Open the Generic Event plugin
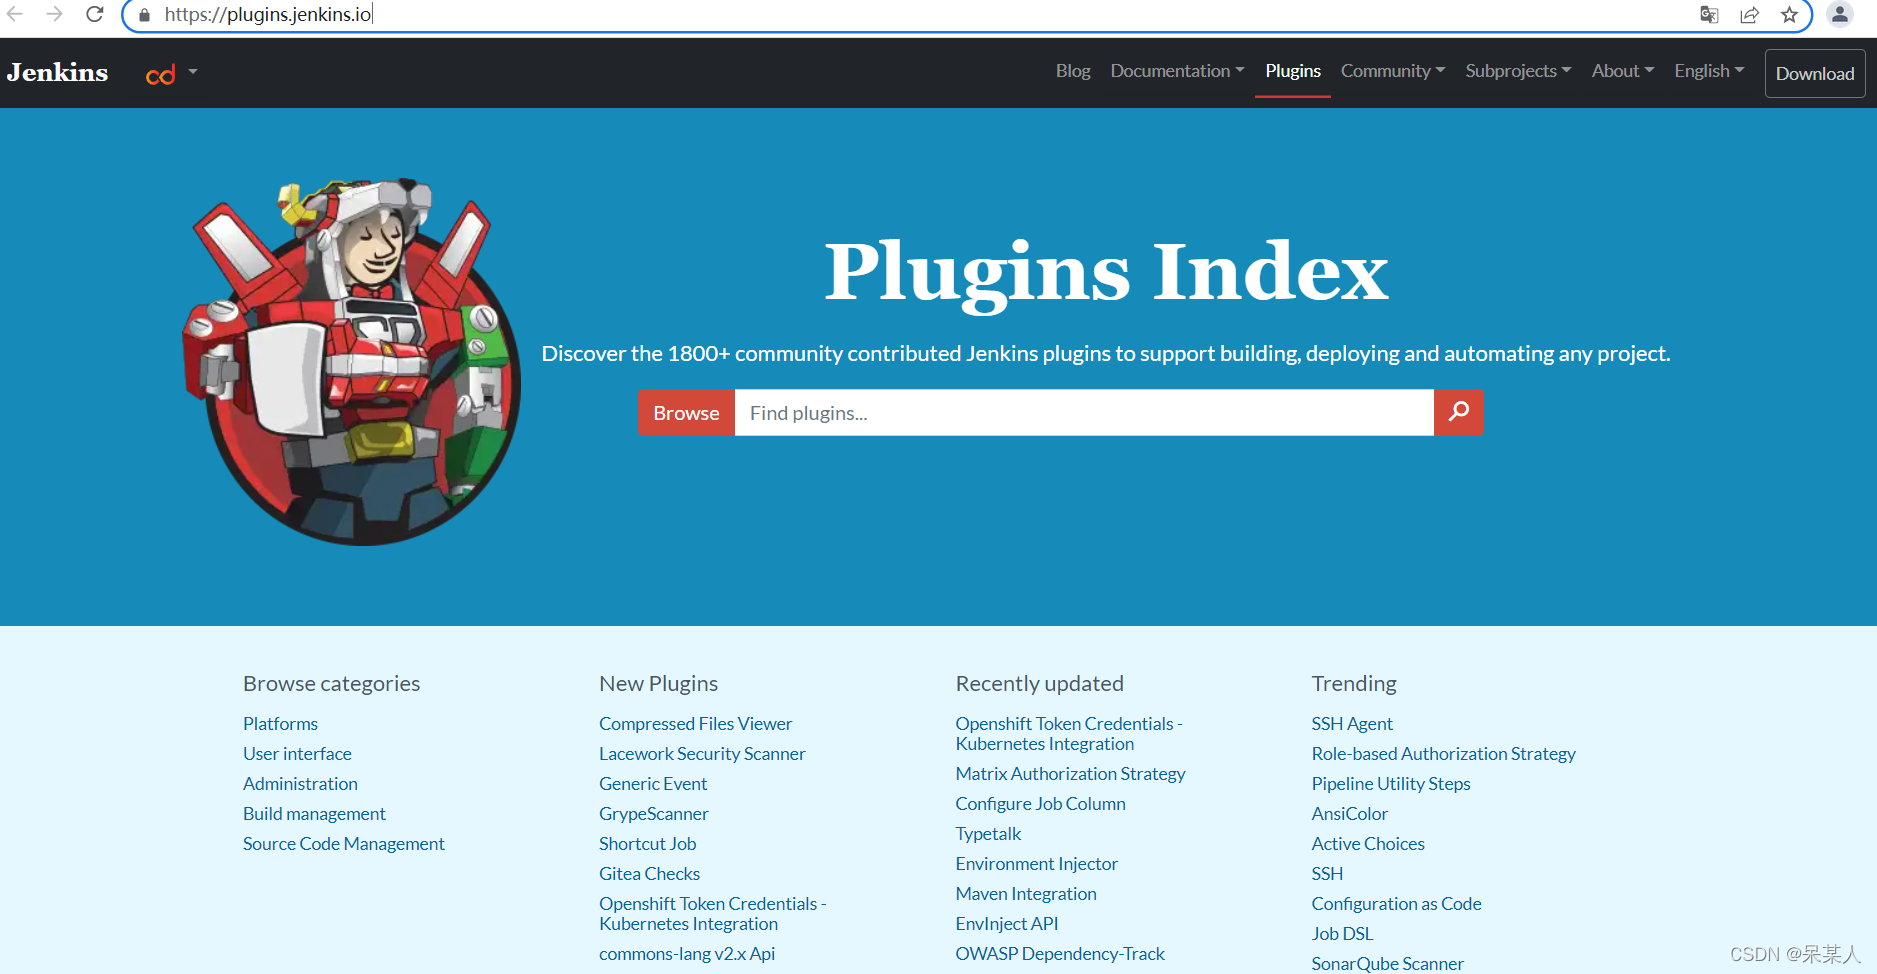This screenshot has width=1877, height=974. (653, 783)
